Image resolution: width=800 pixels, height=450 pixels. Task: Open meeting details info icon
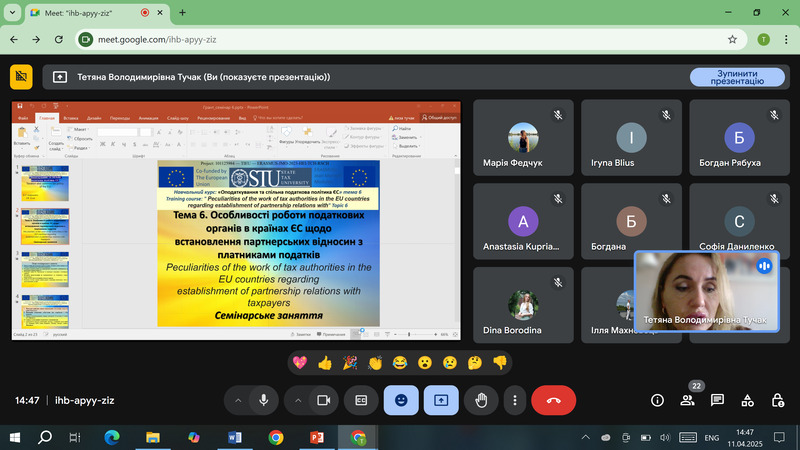[x=657, y=401]
